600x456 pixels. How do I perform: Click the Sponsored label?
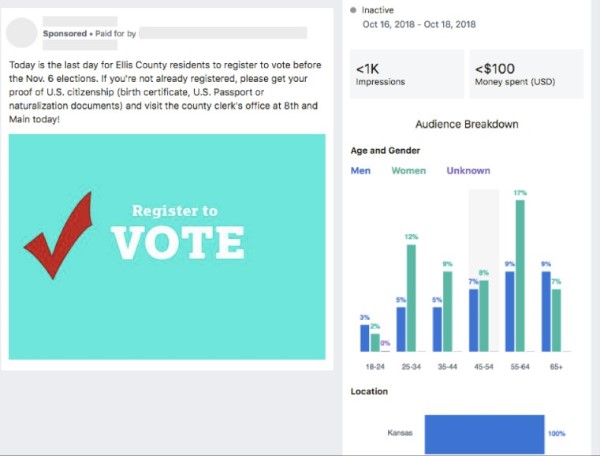click(x=65, y=34)
